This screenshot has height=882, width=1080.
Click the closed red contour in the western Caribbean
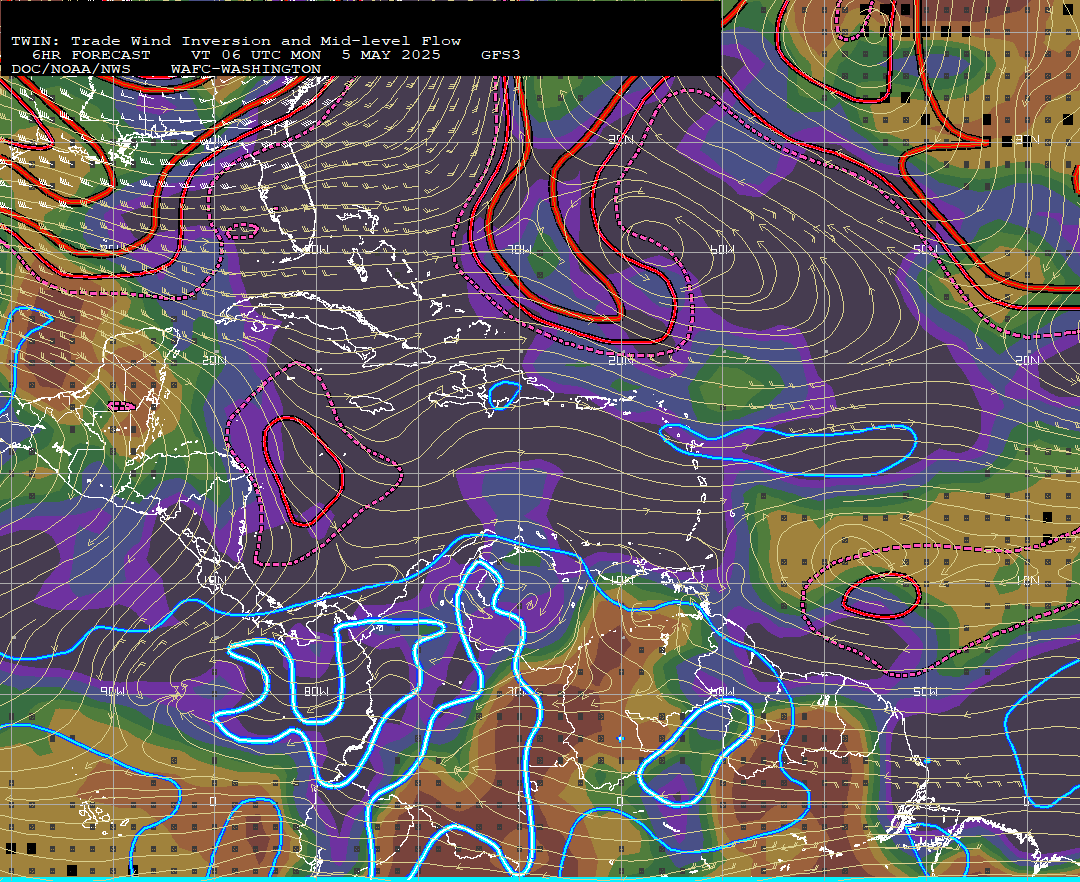click(303, 471)
